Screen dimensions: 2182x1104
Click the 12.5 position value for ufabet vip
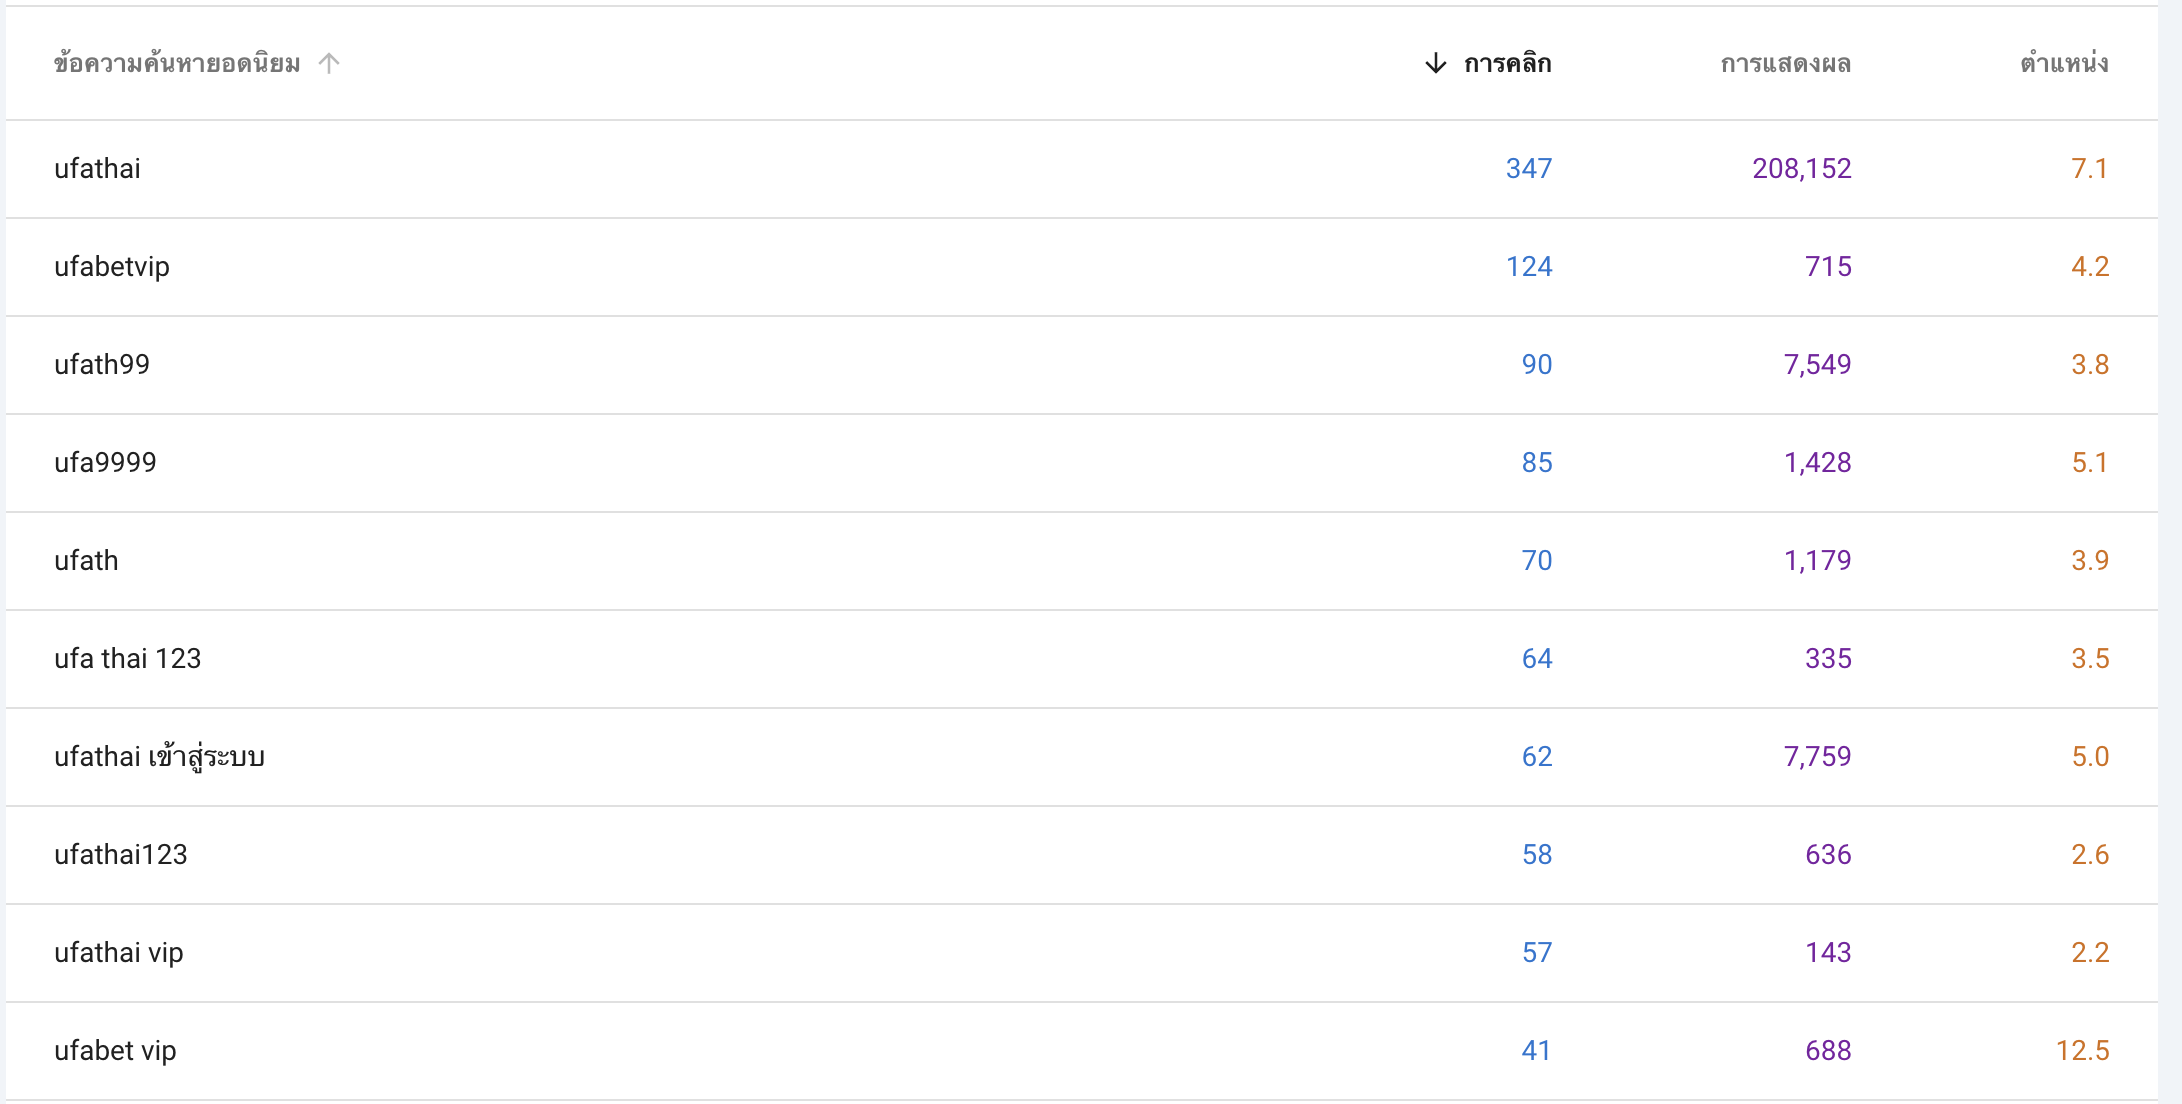[x=2082, y=1050]
